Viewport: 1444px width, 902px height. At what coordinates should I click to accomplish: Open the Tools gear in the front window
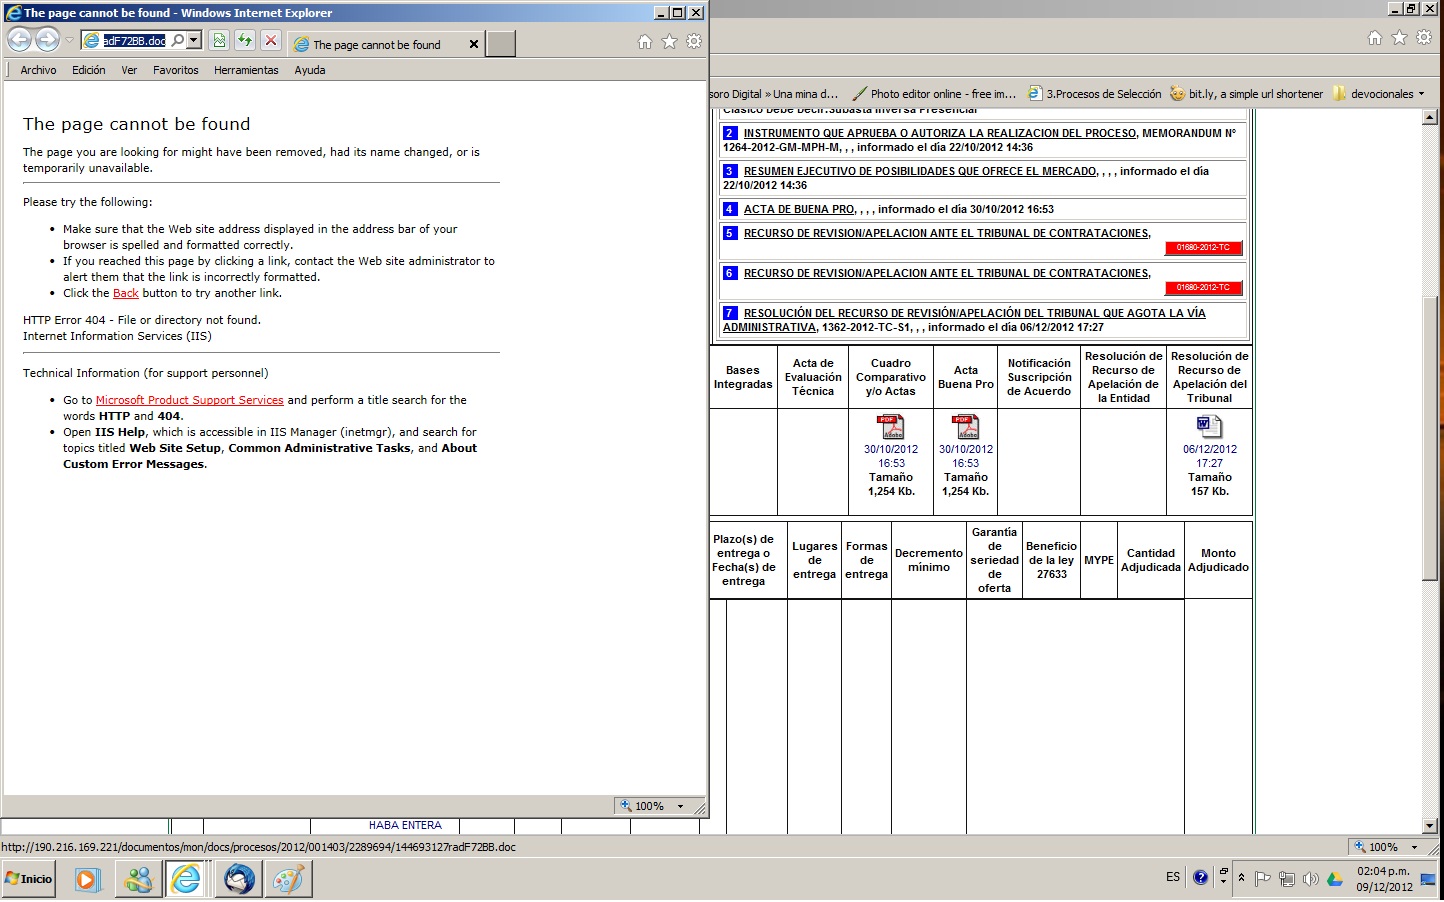point(694,41)
